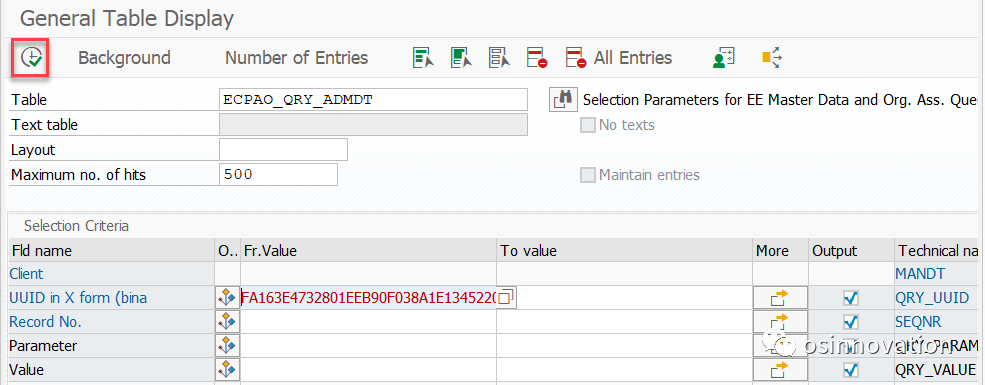Select the Client field name cell
The image size is (985, 385).
pos(110,274)
